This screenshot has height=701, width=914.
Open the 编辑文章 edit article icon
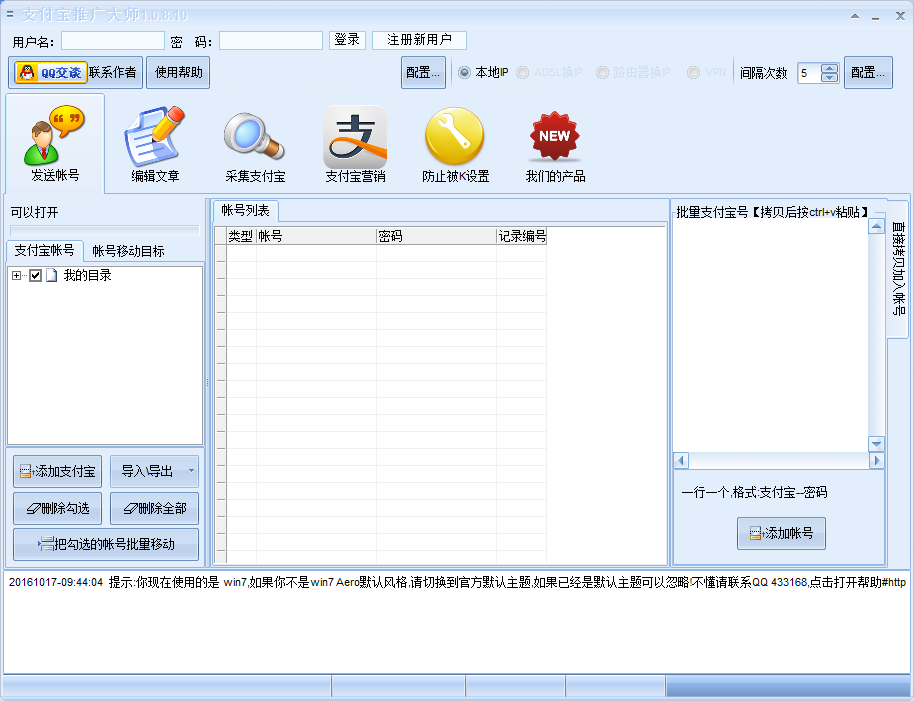click(x=154, y=143)
